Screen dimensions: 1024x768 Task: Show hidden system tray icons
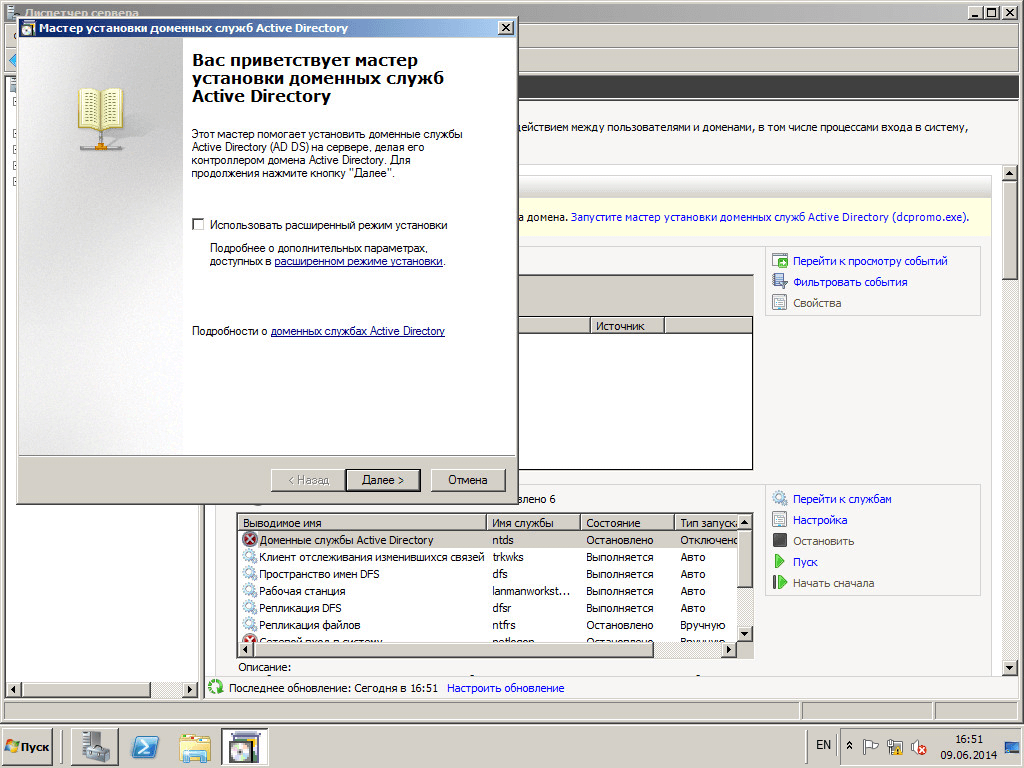(x=849, y=746)
